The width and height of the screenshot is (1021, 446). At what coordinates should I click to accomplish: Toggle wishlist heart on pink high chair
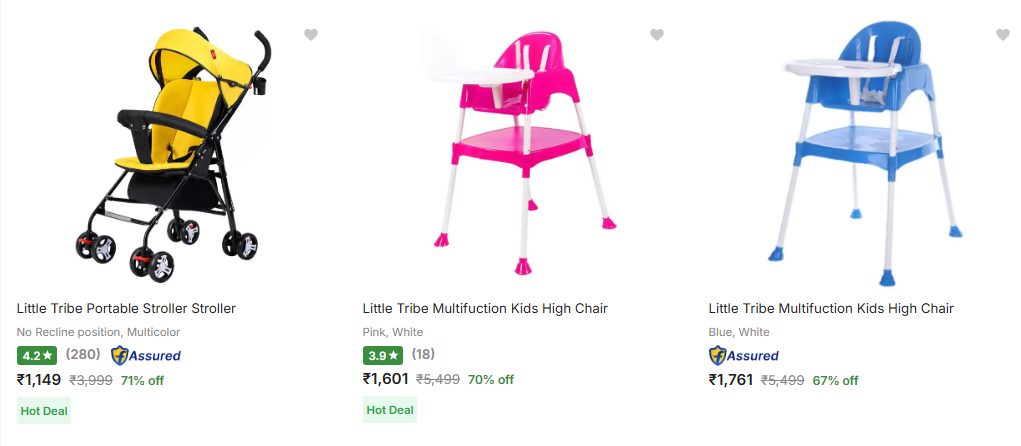point(657,35)
